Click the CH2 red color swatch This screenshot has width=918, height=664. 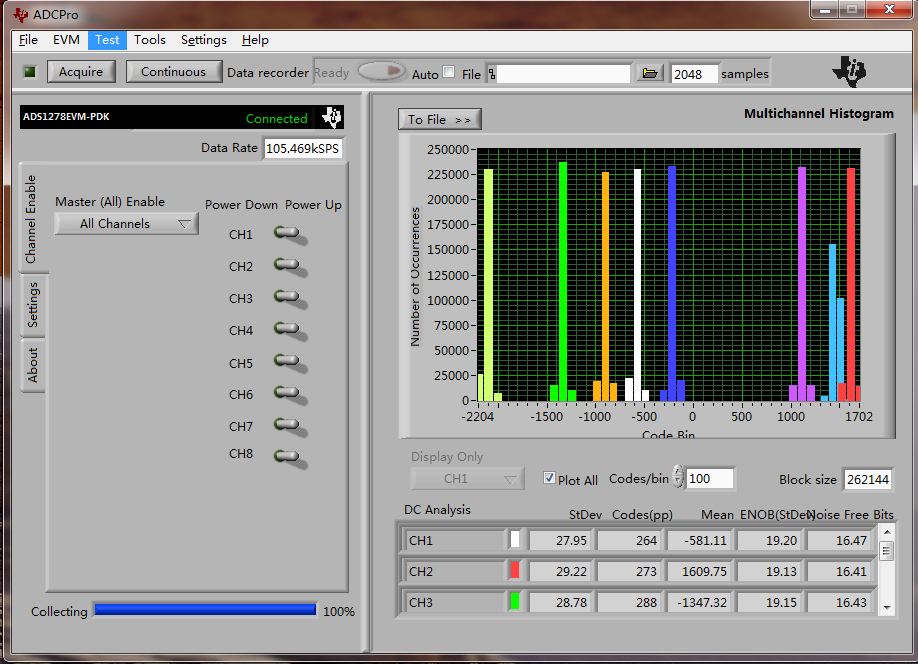point(515,571)
